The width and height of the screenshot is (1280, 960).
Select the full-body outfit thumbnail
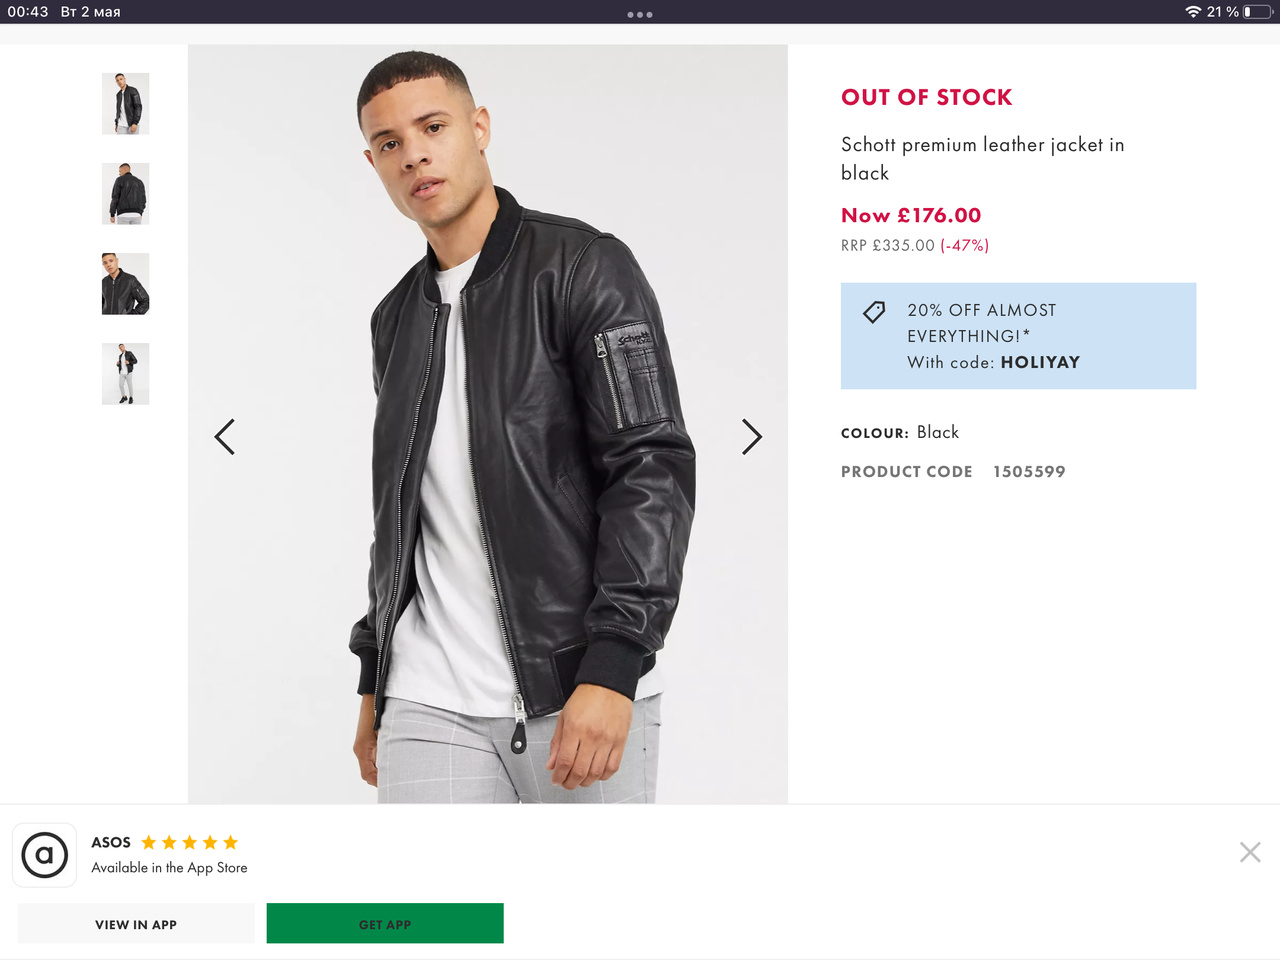click(126, 374)
